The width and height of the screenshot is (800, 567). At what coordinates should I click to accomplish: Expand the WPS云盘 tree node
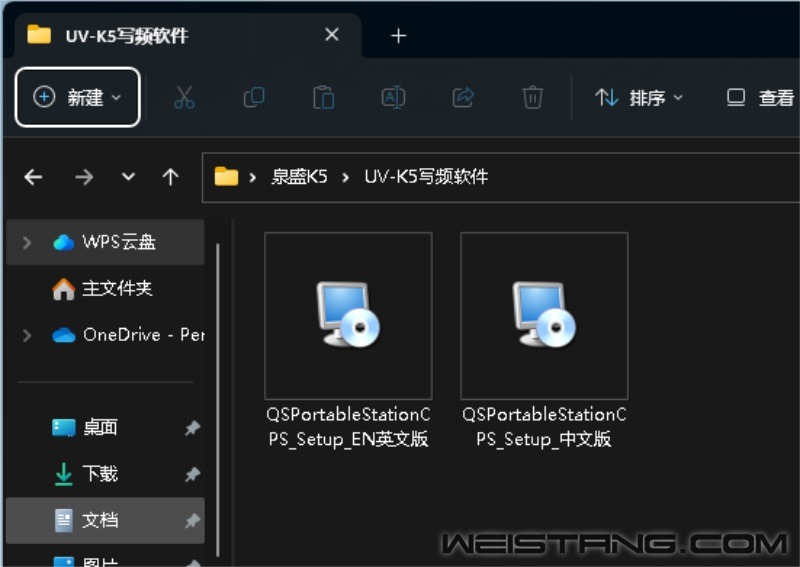(x=27, y=242)
